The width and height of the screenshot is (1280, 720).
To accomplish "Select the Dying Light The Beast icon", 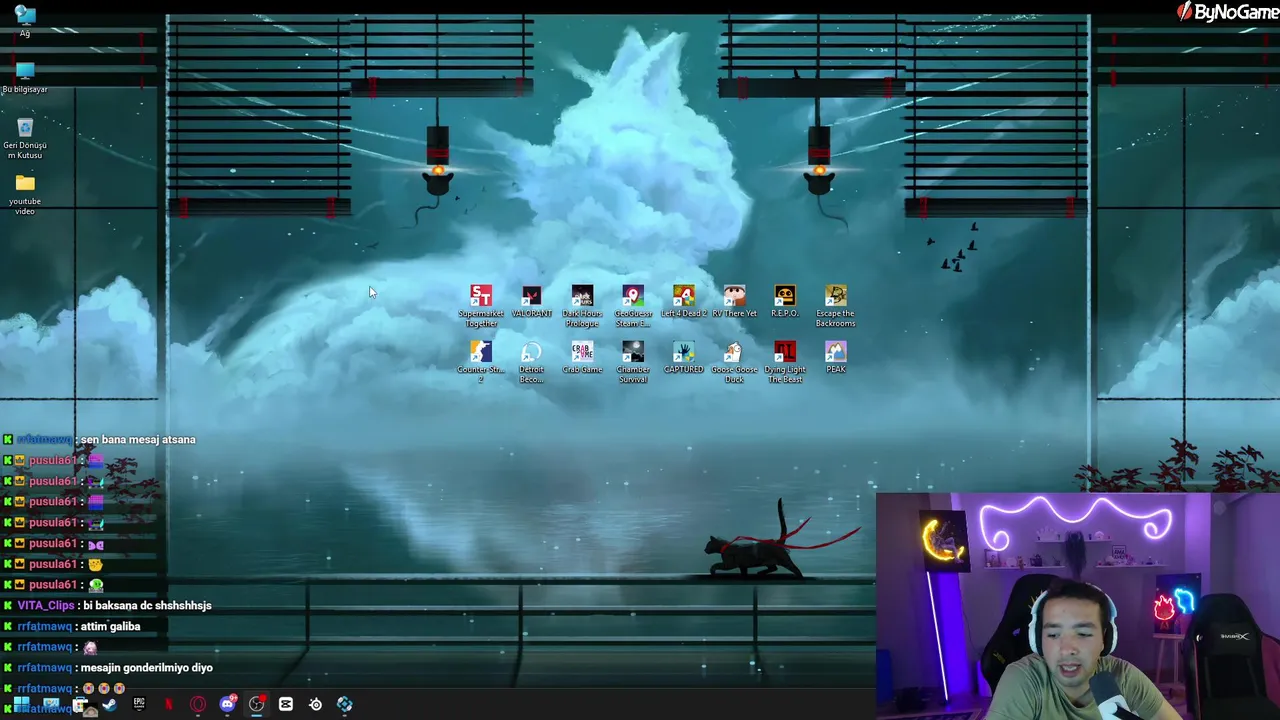I will click(x=785, y=362).
